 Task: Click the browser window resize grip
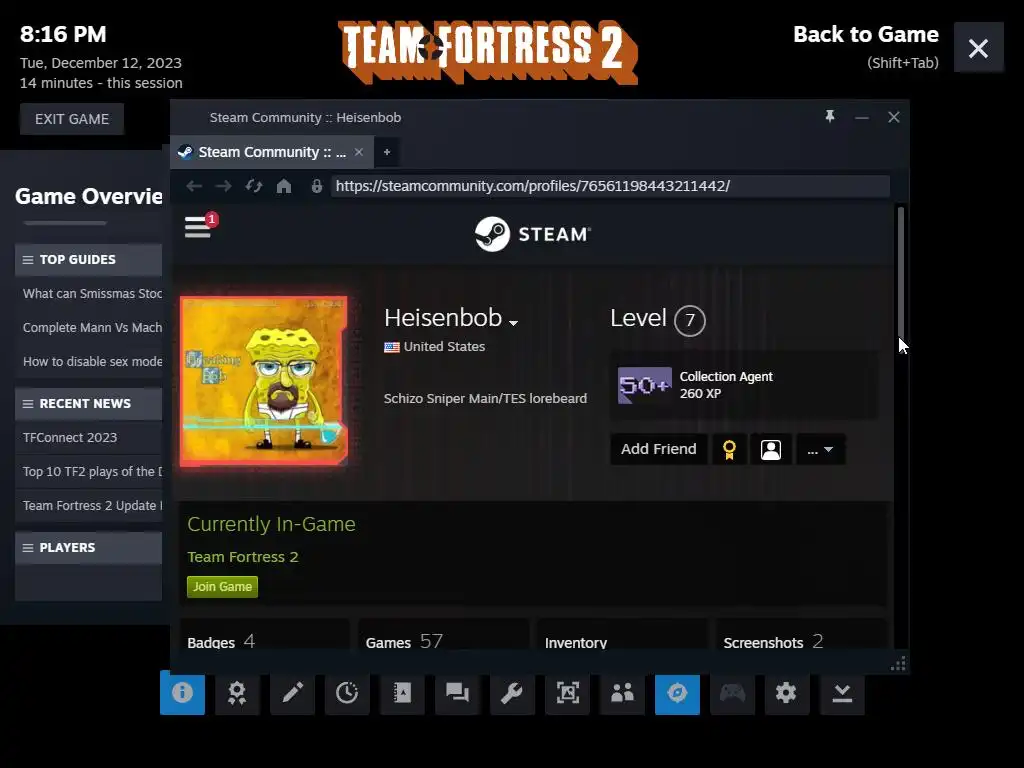click(899, 664)
